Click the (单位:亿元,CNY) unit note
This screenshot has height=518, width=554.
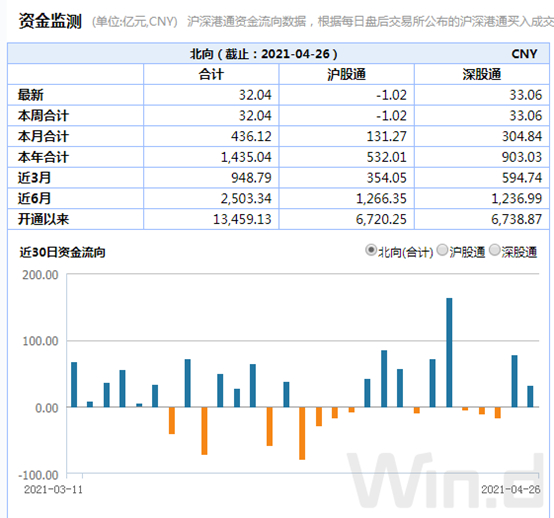click(x=135, y=22)
